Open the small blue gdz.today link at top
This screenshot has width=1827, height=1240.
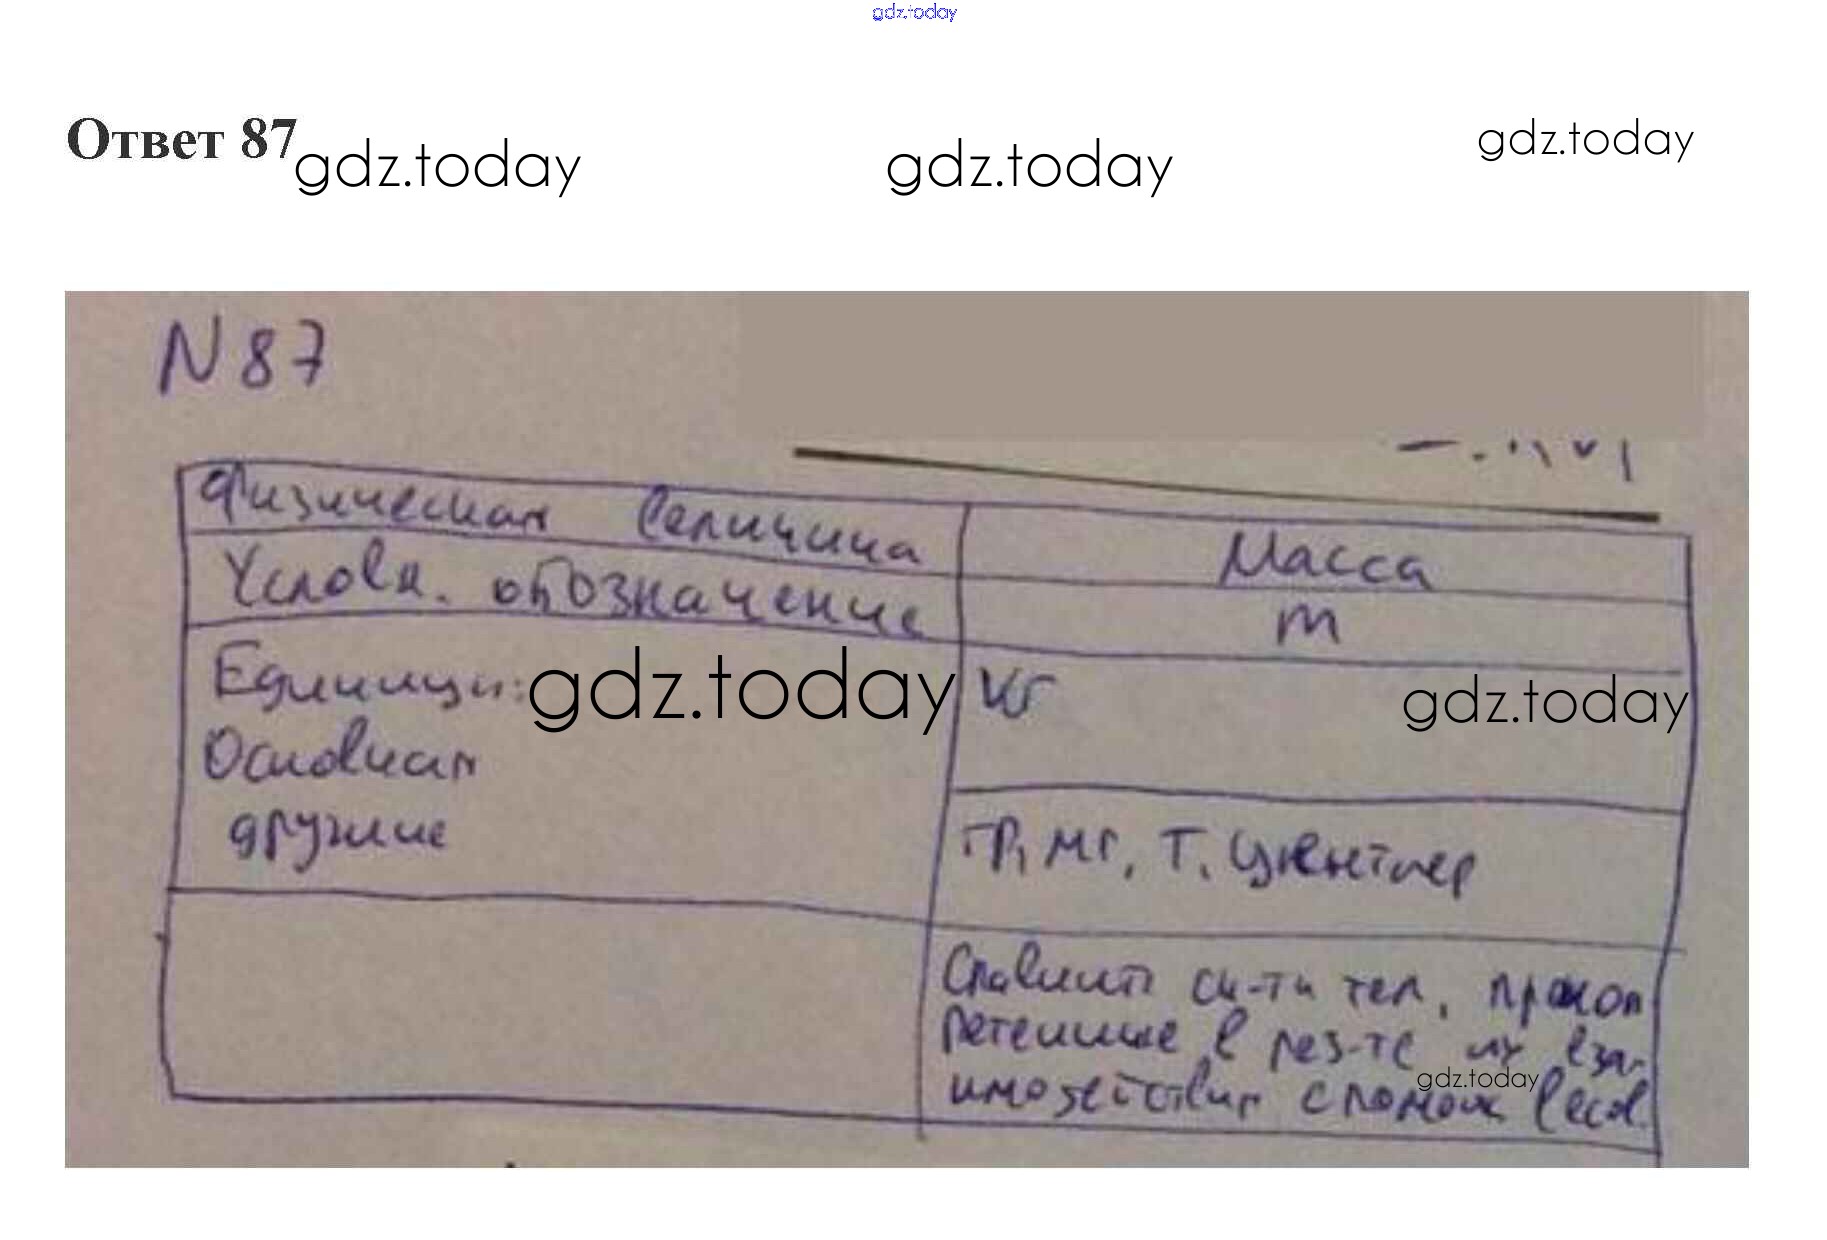point(914,12)
